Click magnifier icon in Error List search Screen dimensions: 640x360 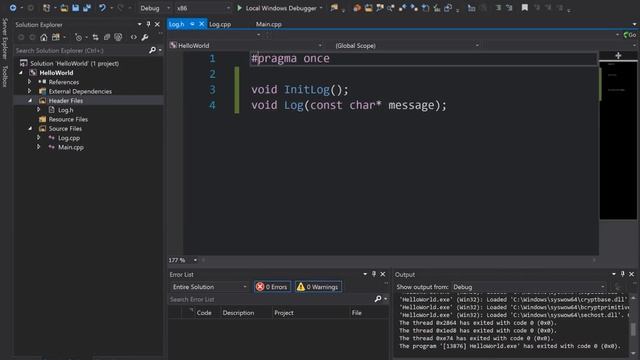[x=378, y=299]
